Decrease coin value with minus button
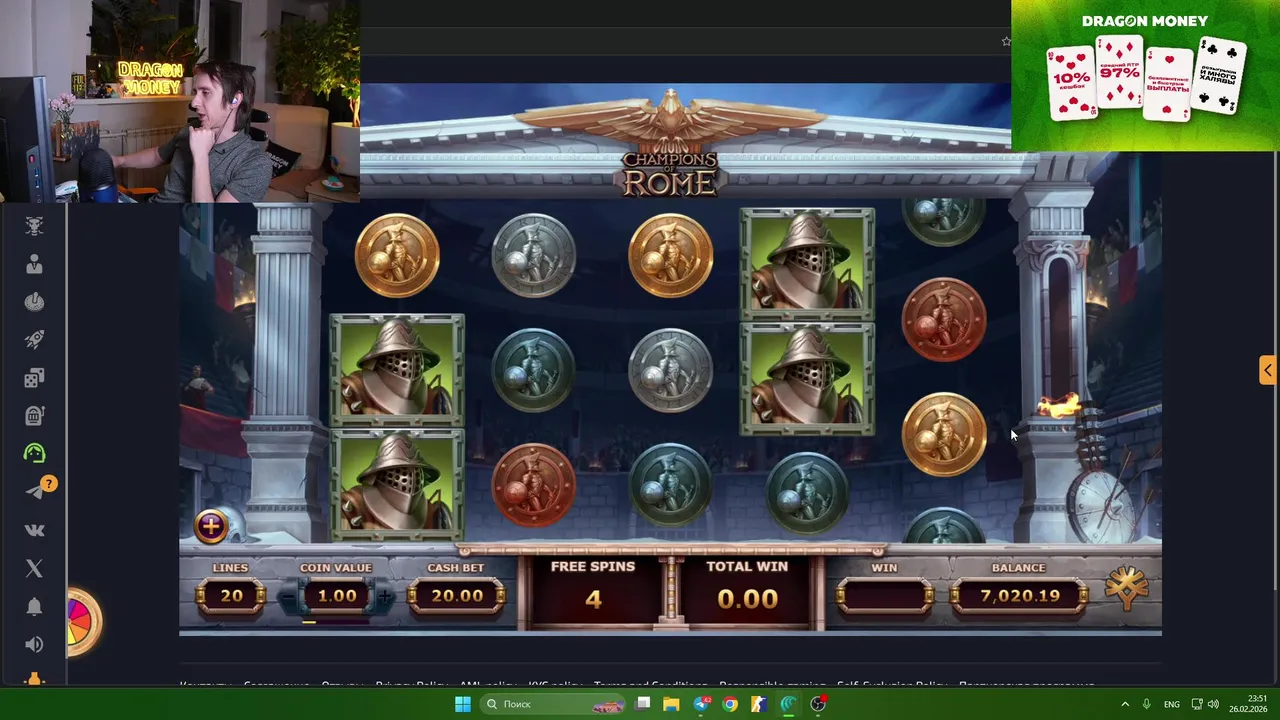Screen dimensions: 1280x720 287,597
